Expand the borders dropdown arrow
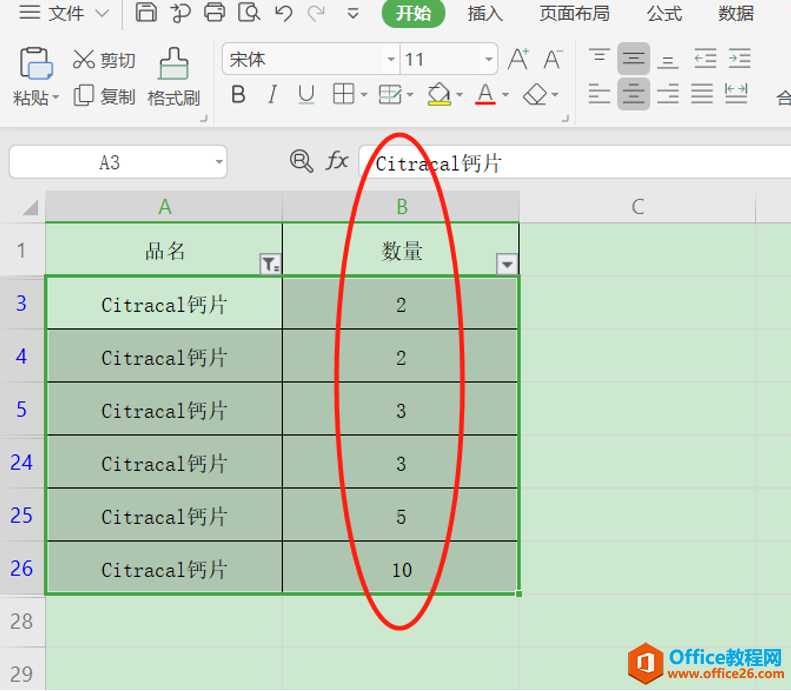 [x=364, y=95]
